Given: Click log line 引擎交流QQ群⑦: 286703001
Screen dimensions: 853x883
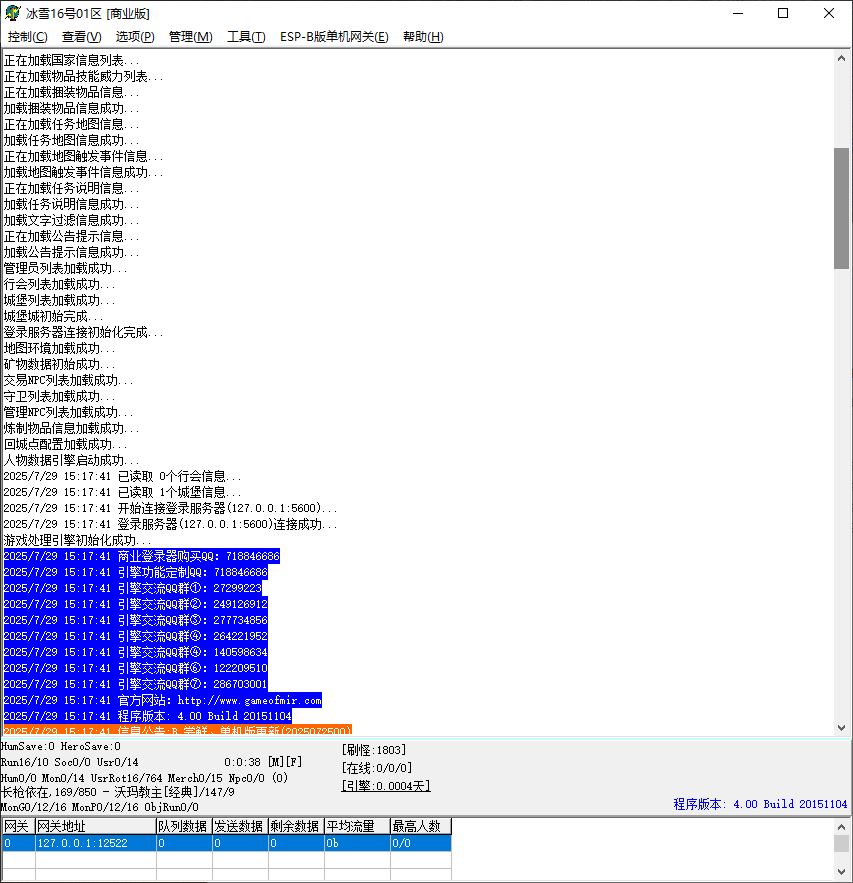Looking at the screenshot, I should tap(136, 684).
